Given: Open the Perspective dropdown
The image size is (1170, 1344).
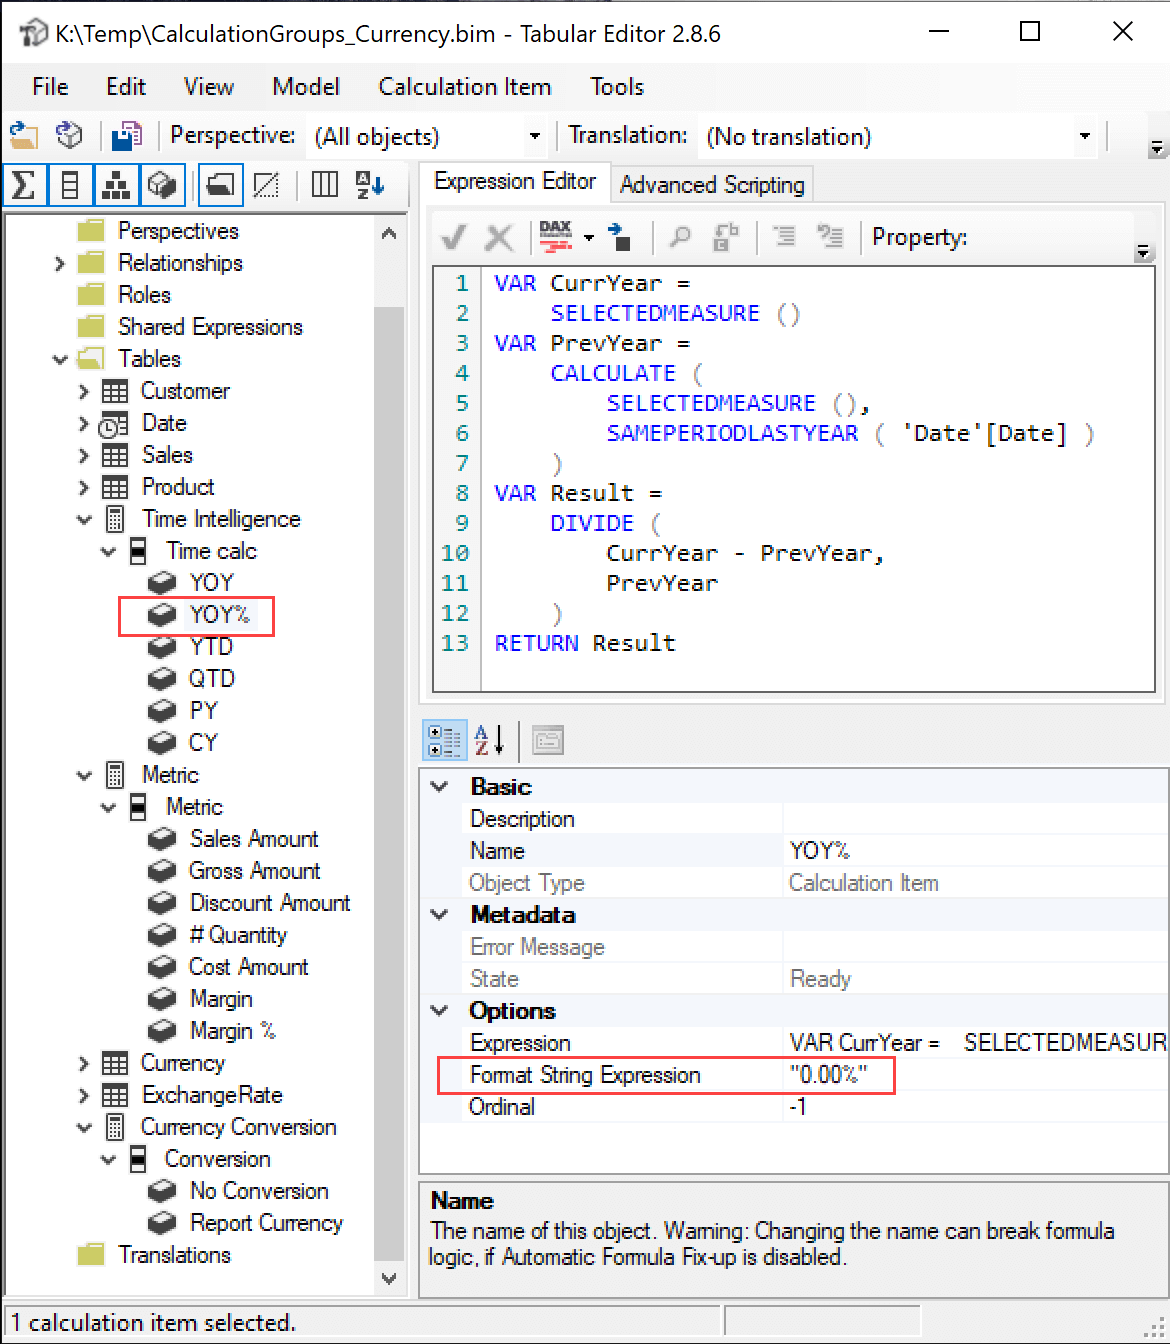Looking at the screenshot, I should click(535, 136).
